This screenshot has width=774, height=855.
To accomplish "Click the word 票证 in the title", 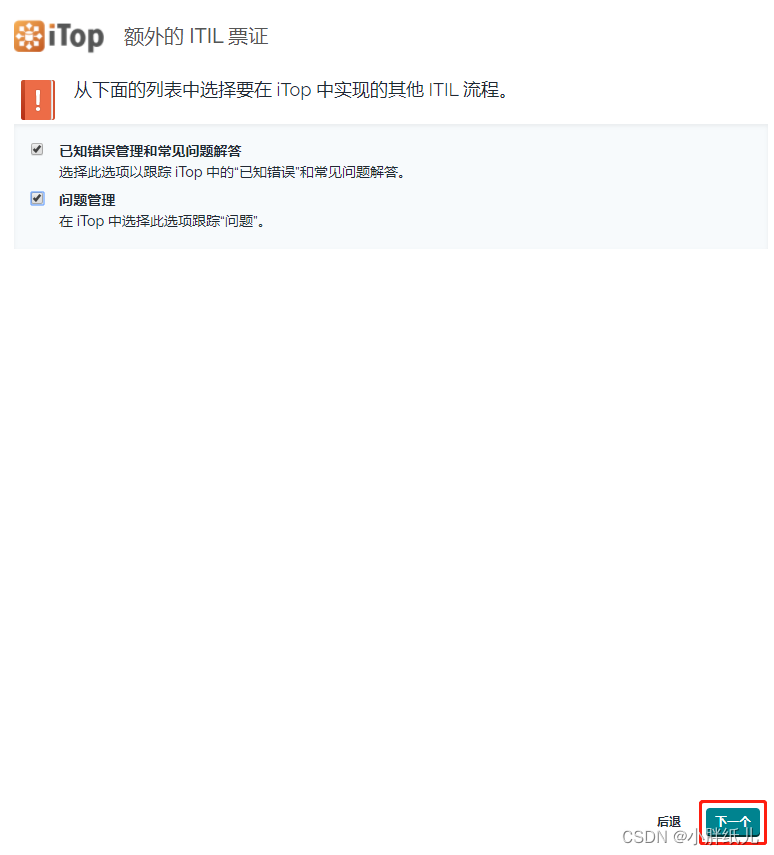I will click(x=248, y=37).
